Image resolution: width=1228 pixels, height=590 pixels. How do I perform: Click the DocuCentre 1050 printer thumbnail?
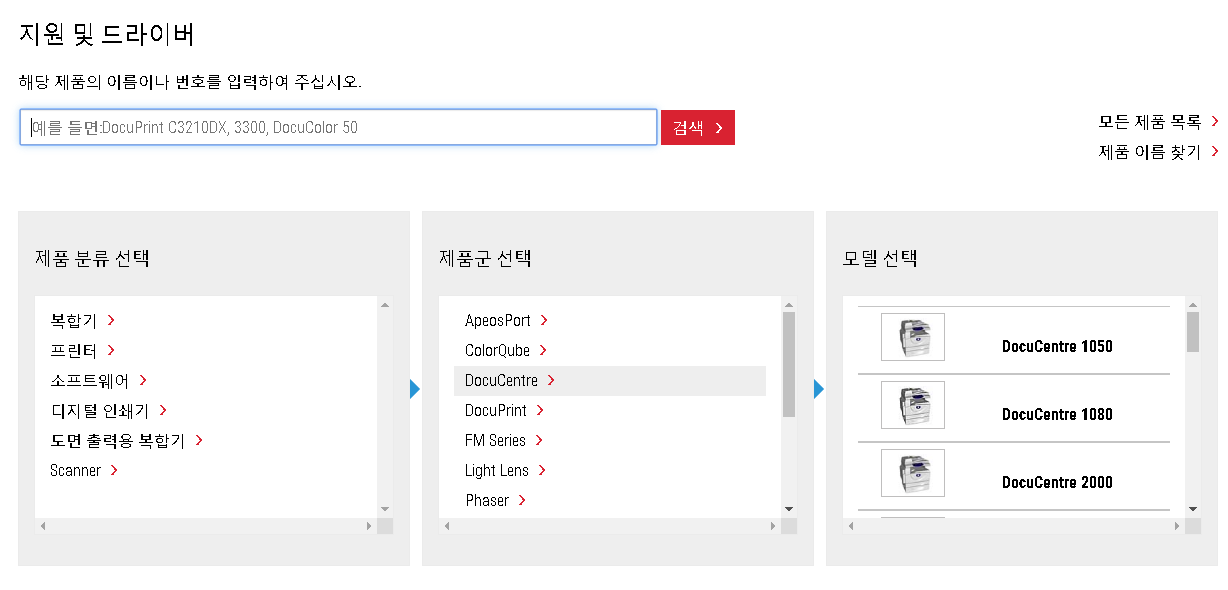[913, 337]
